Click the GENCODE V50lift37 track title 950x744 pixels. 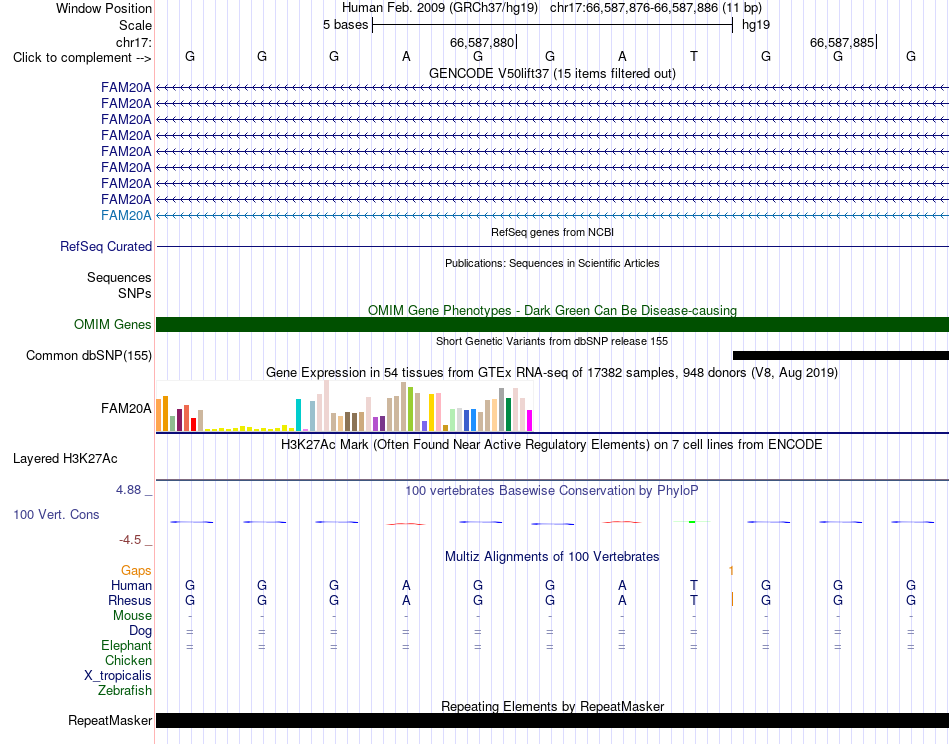pyautogui.click(x=553, y=73)
